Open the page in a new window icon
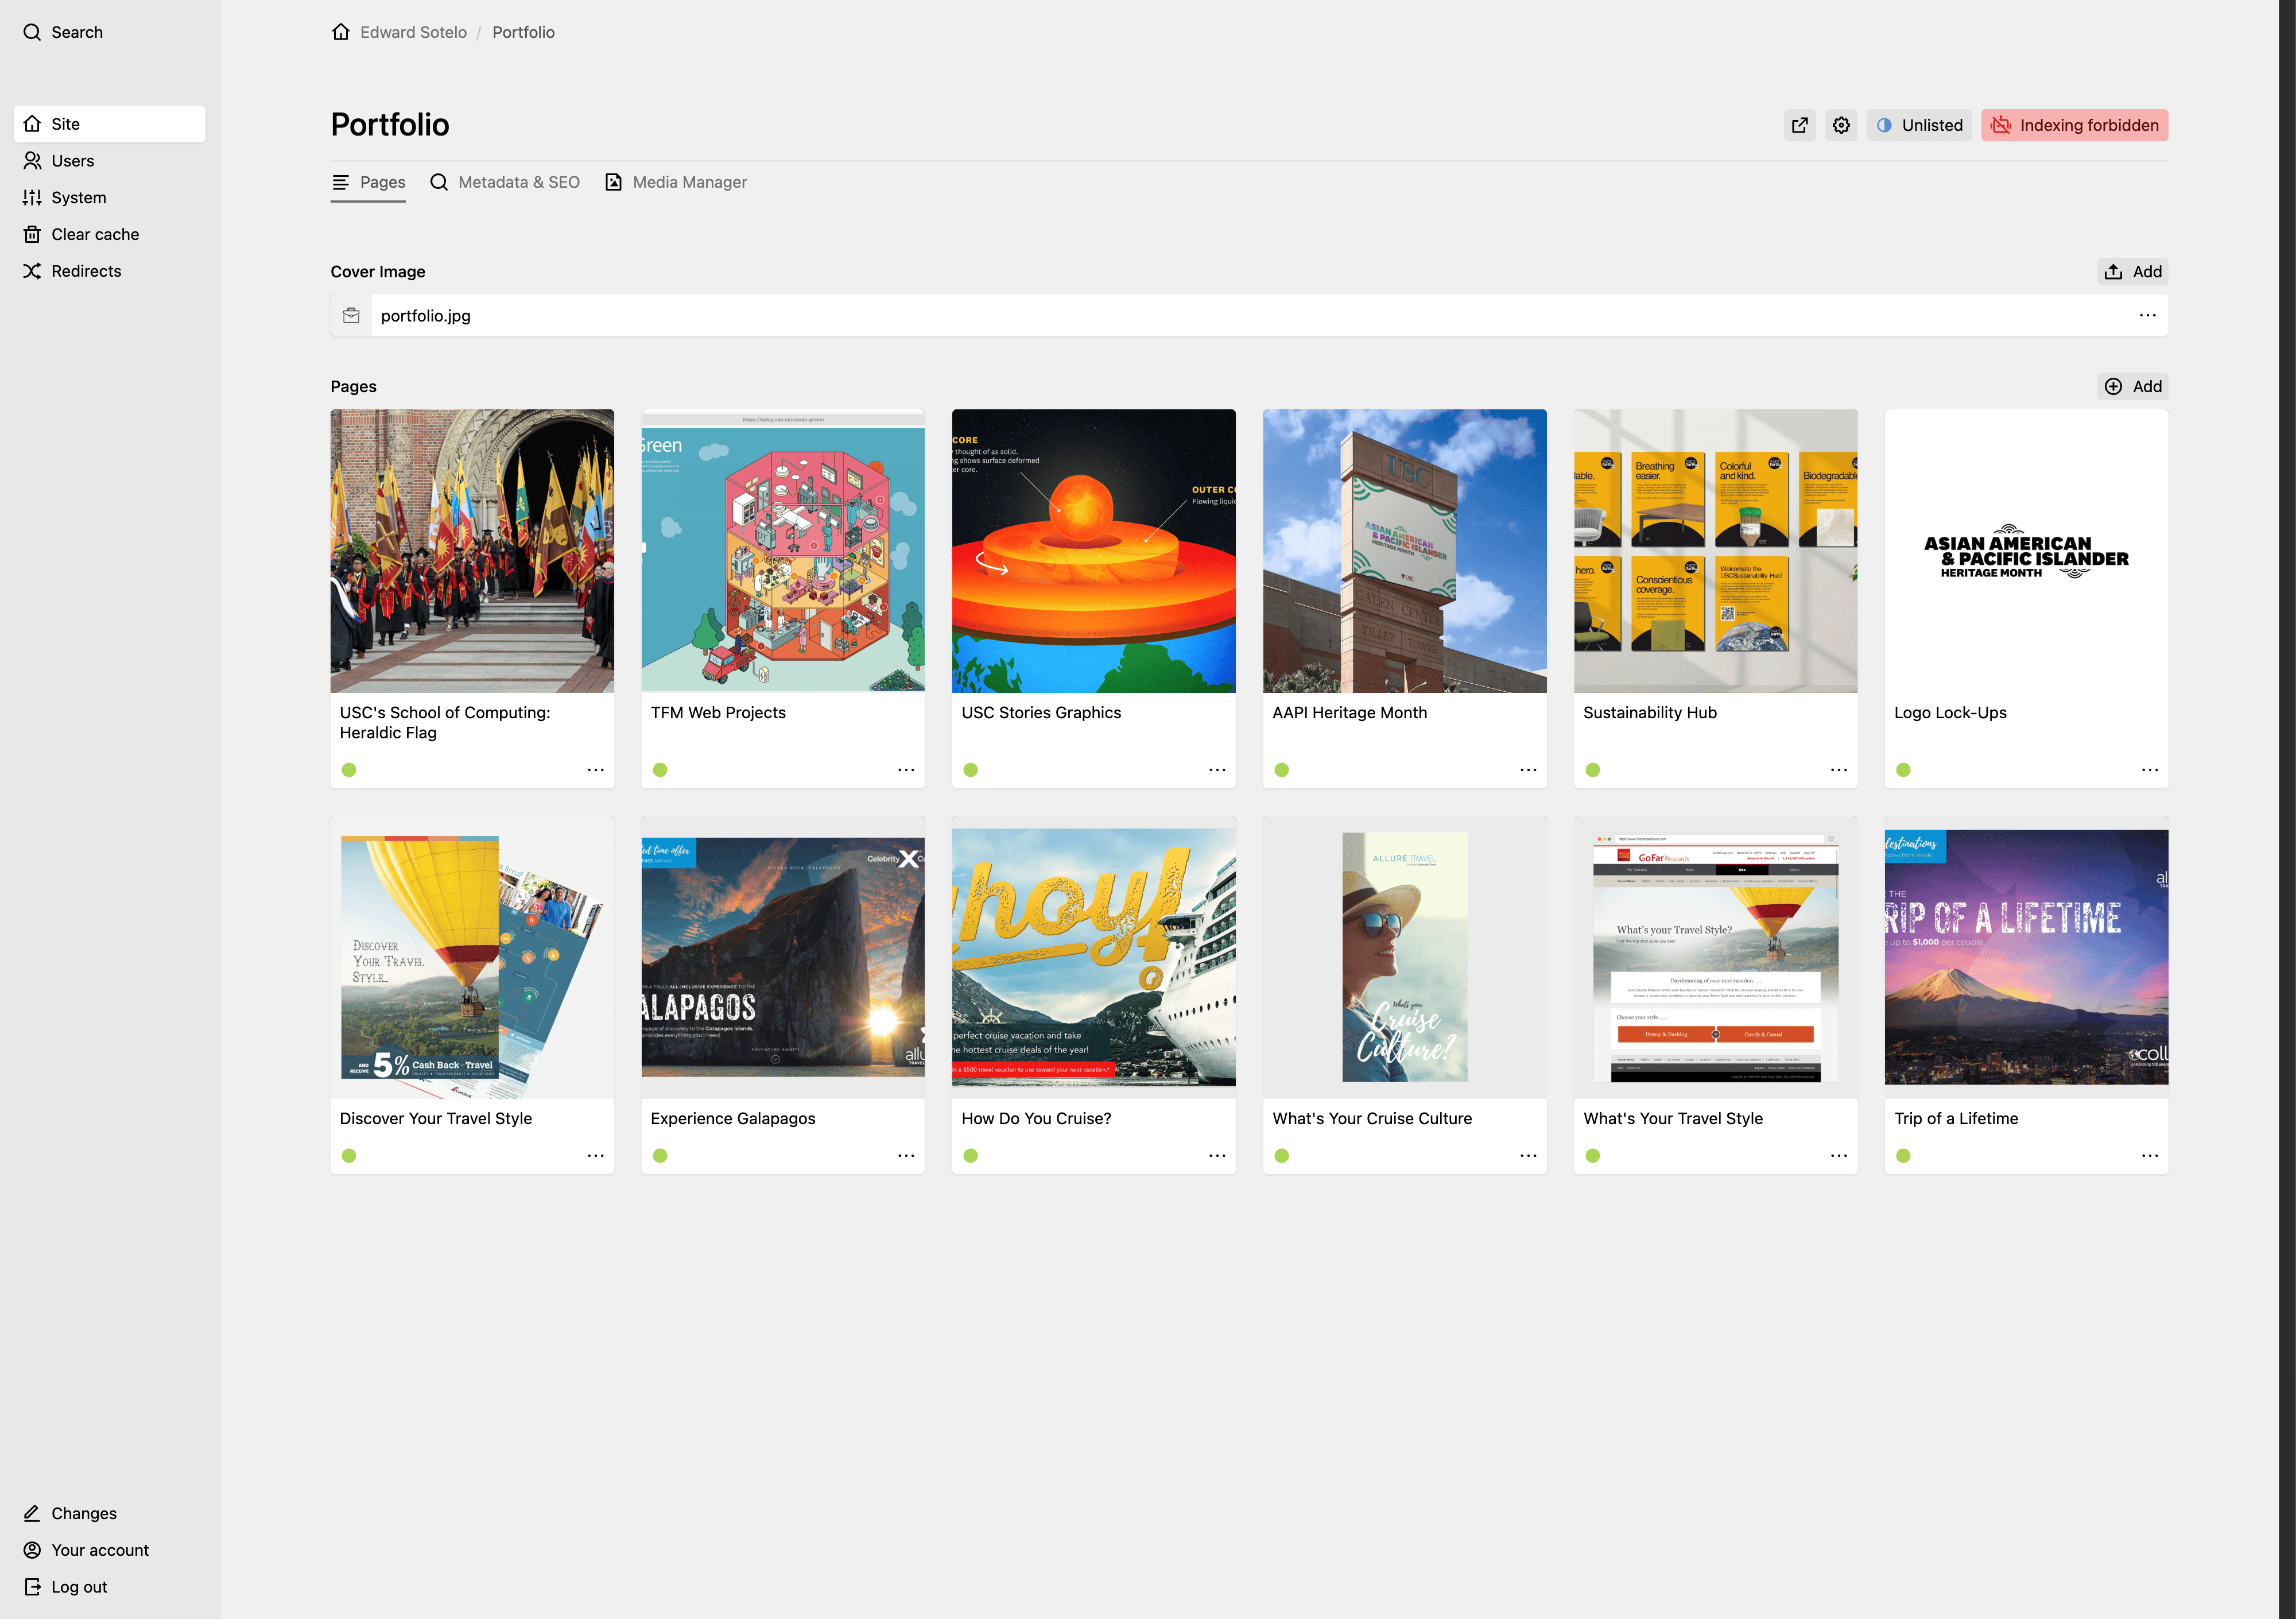2296x1619 pixels. coord(1800,125)
